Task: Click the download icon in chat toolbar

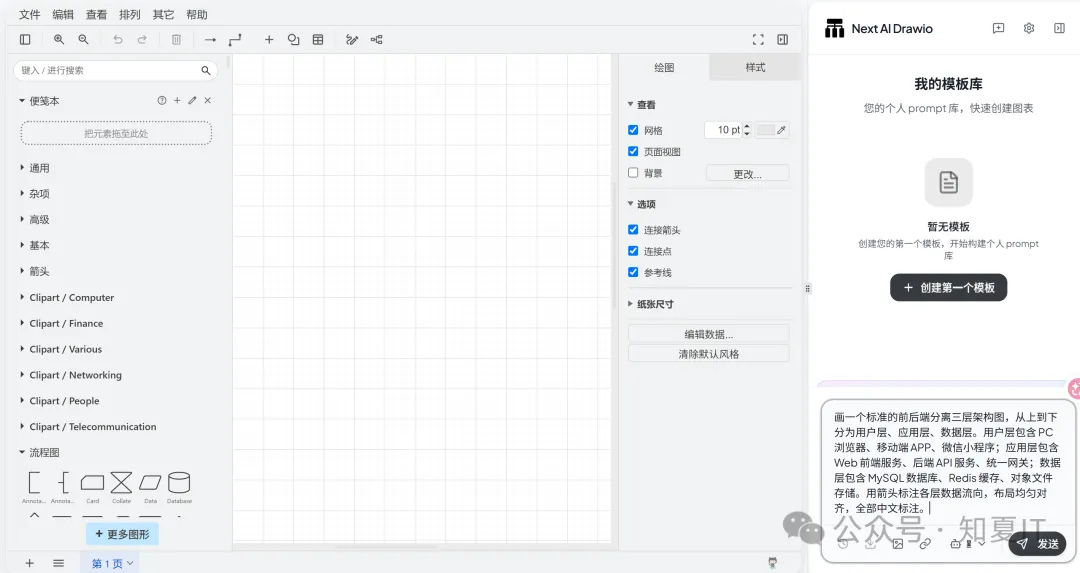Action: (871, 543)
